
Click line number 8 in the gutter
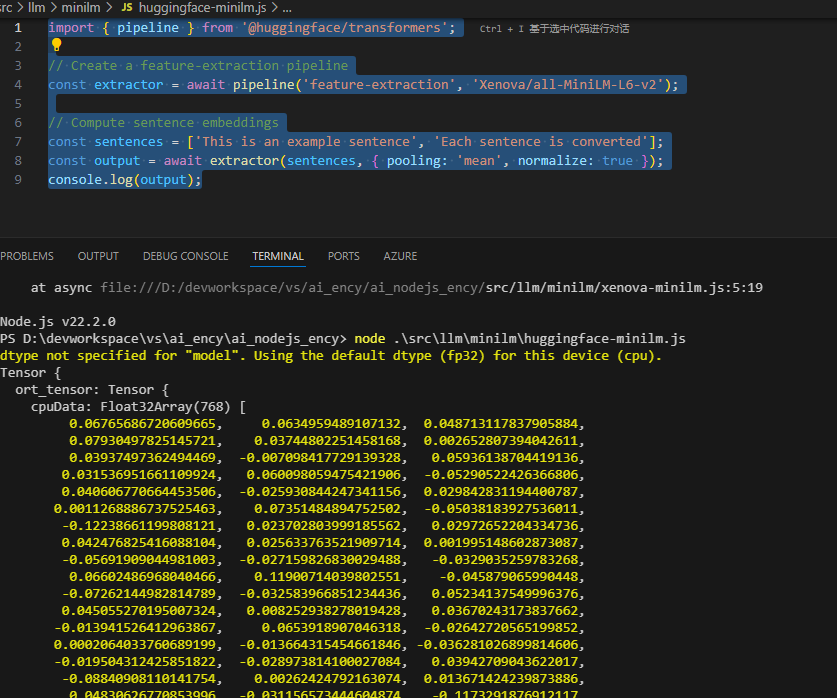17,161
